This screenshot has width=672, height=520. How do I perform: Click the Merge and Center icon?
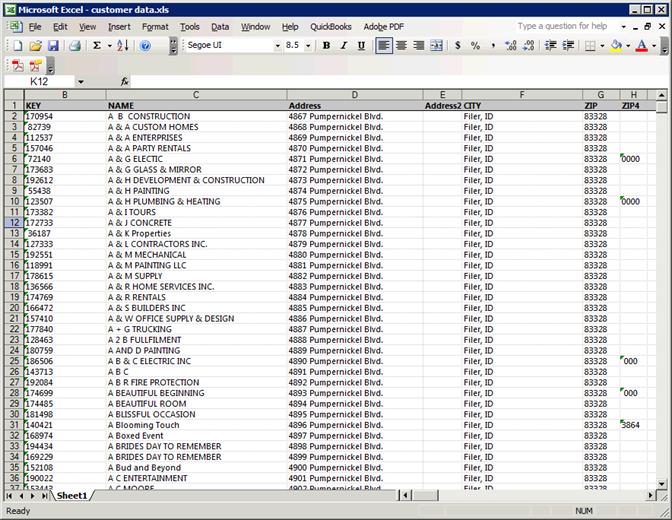(436, 46)
